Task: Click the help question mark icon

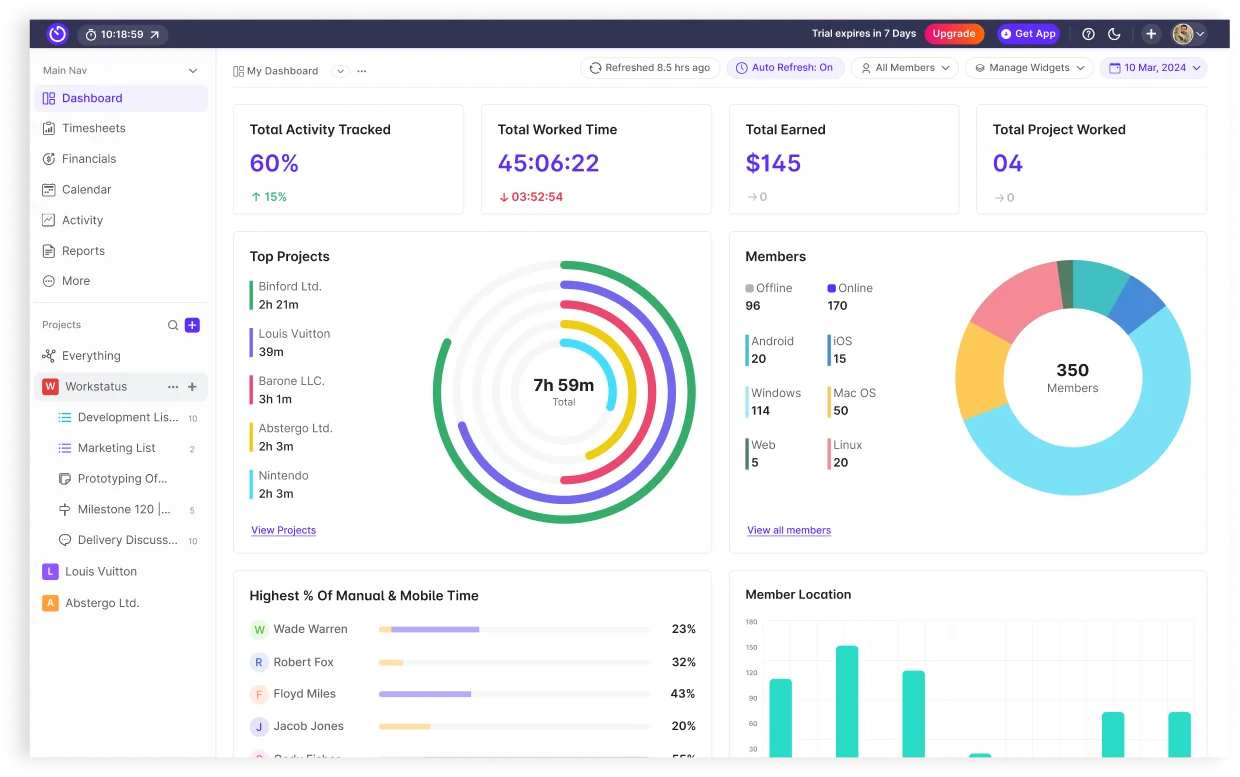Action: click(1088, 34)
